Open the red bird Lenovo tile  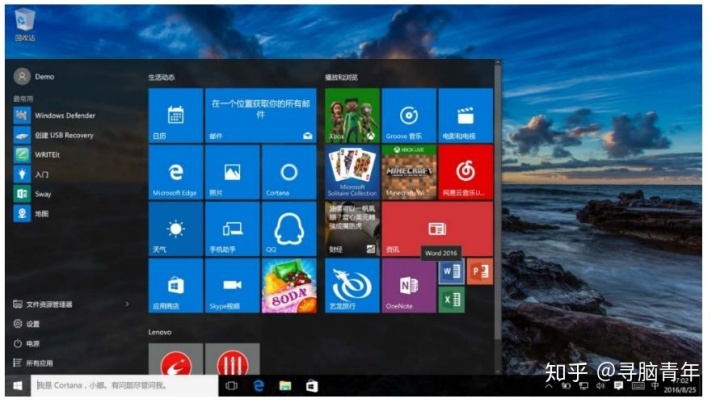pos(175,358)
